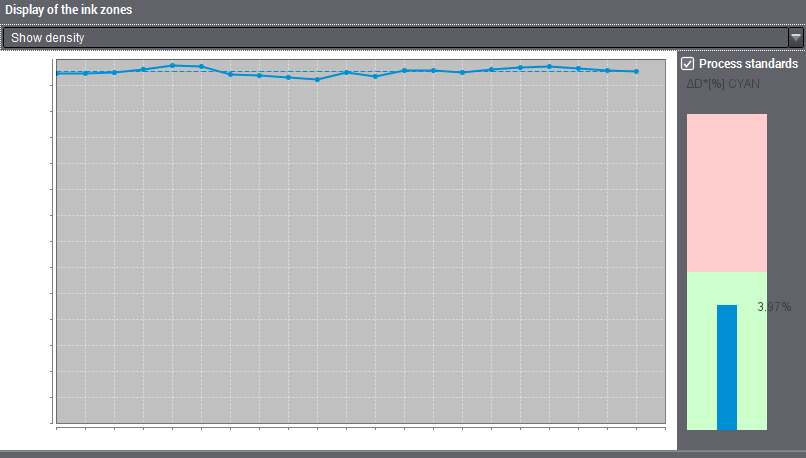The image size is (806, 458).
Task: Click the Show density selected text
Action: click(47, 37)
